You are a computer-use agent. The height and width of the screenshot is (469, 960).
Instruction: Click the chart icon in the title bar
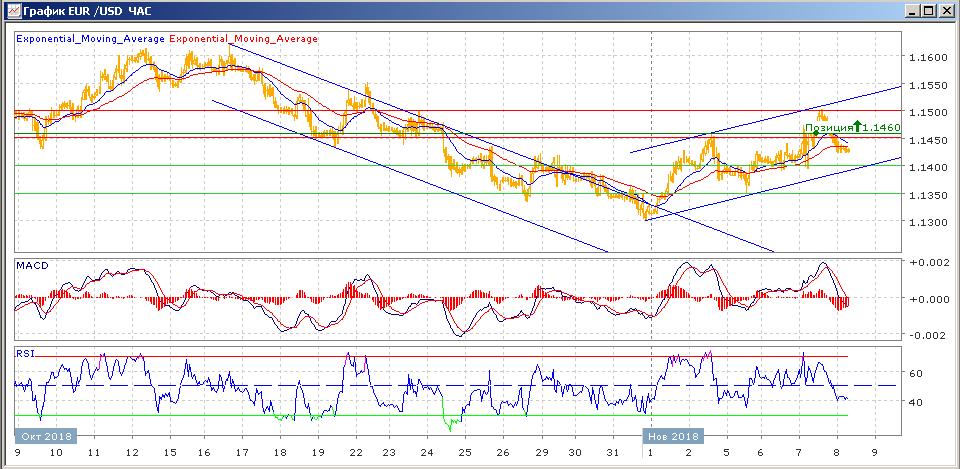coord(9,9)
